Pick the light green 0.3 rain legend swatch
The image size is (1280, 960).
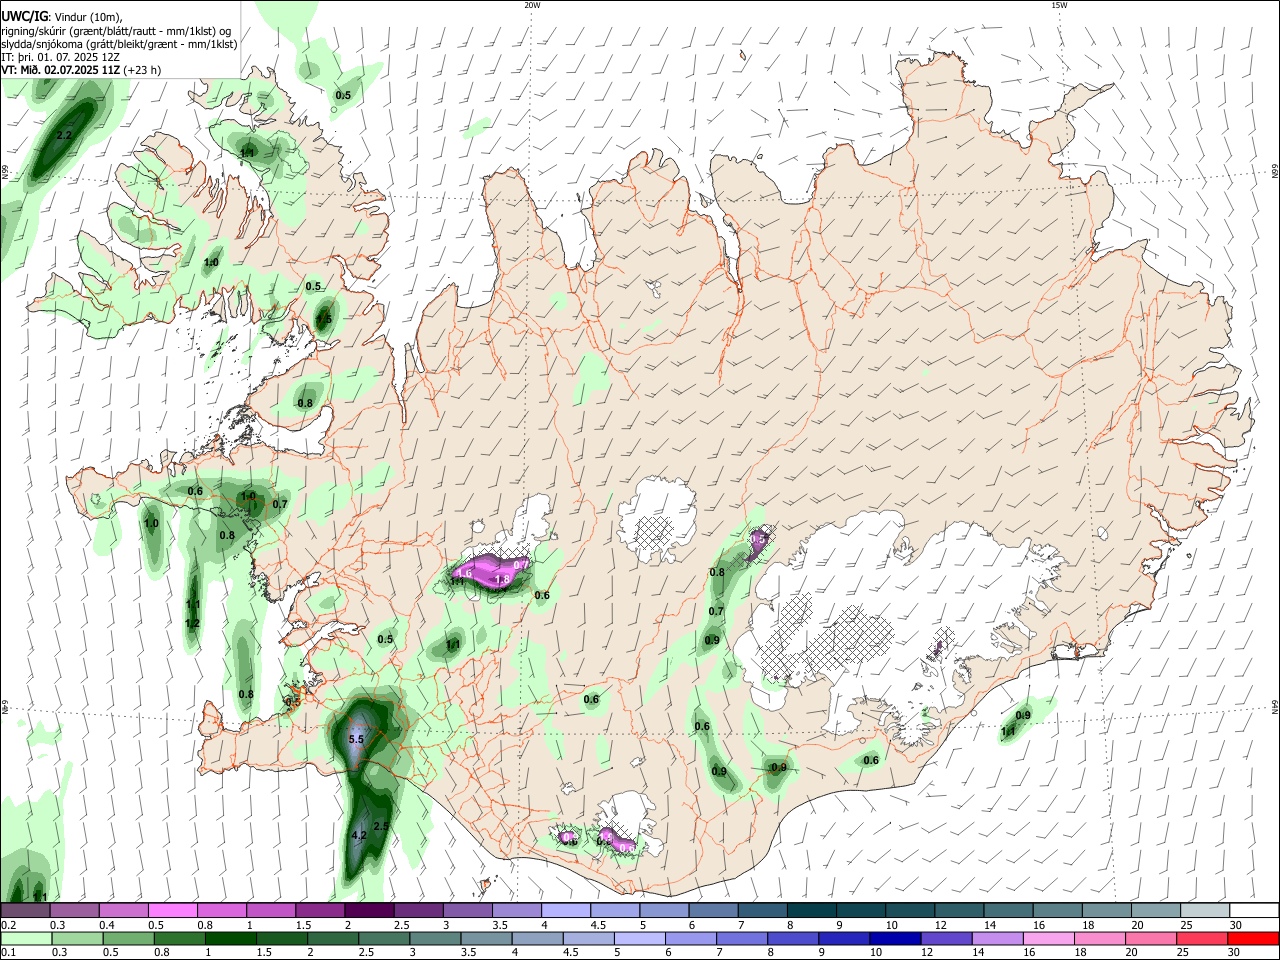pos(77,939)
